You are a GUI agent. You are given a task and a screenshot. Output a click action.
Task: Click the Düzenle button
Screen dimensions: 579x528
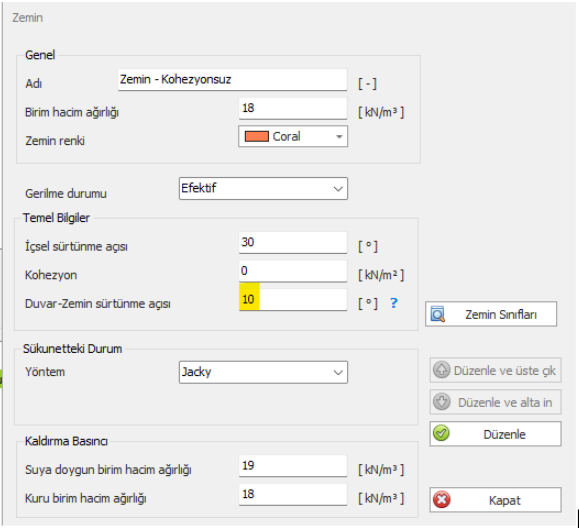tap(495, 434)
